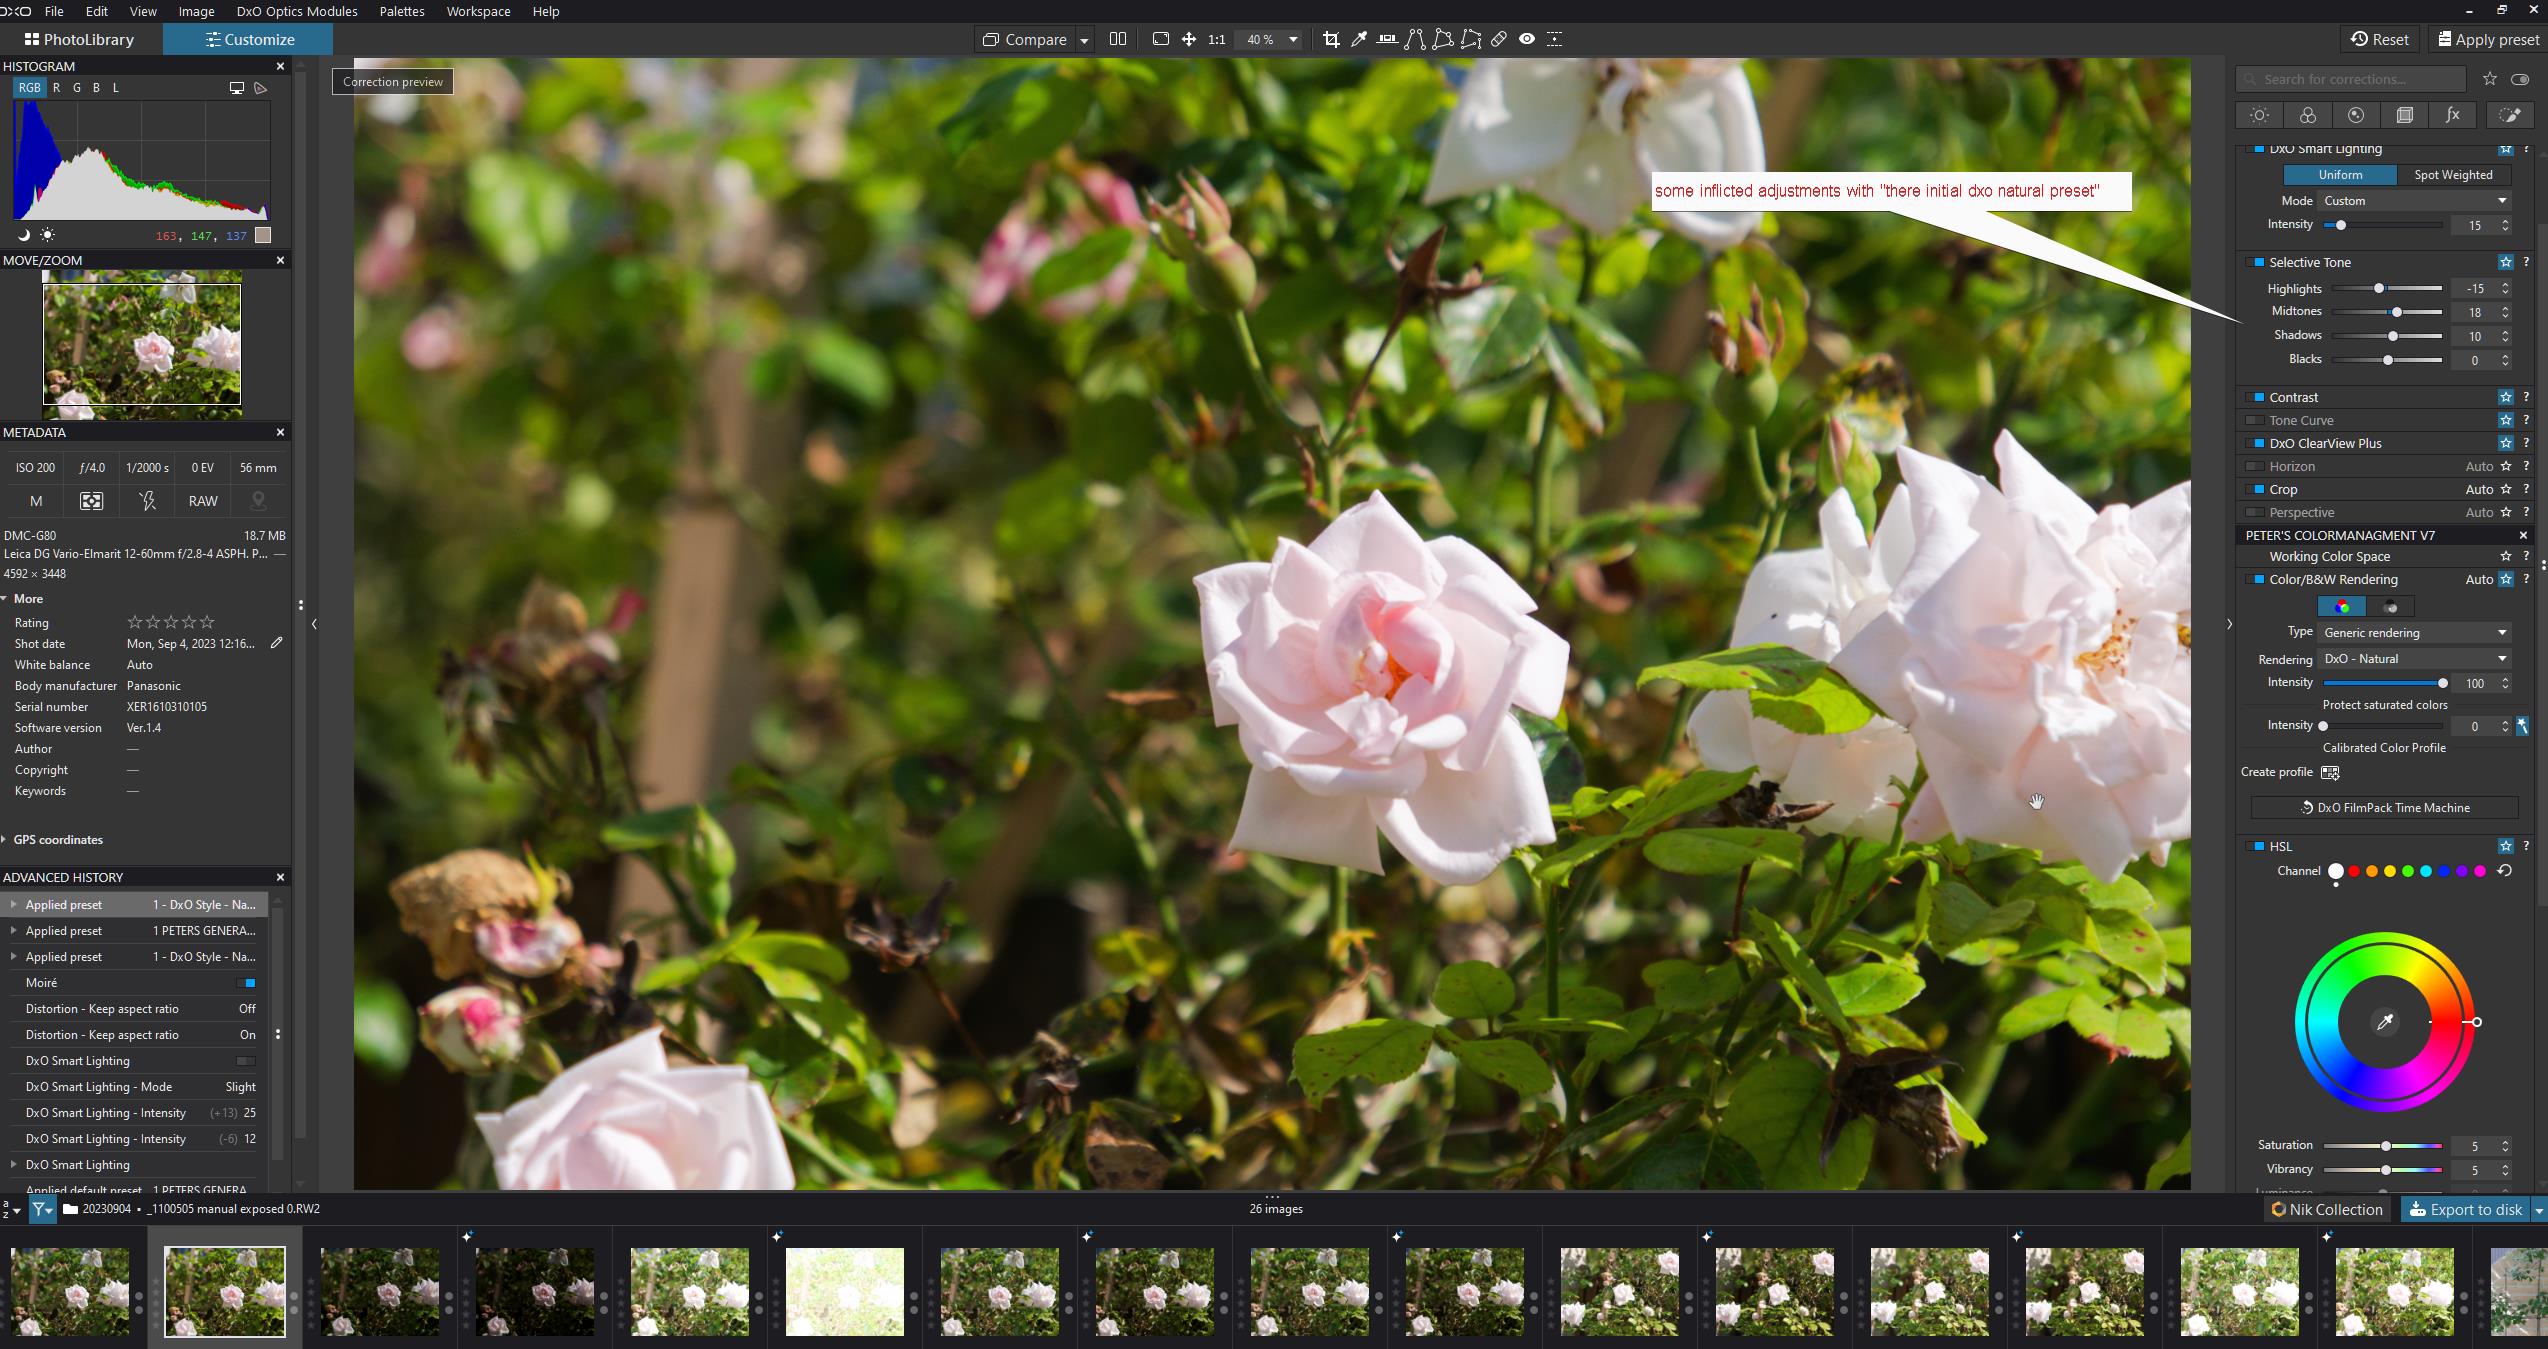Open the Rendering DxO - Natural dropdown
The width and height of the screenshot is (2548, 1349).
click(2414, 659)
